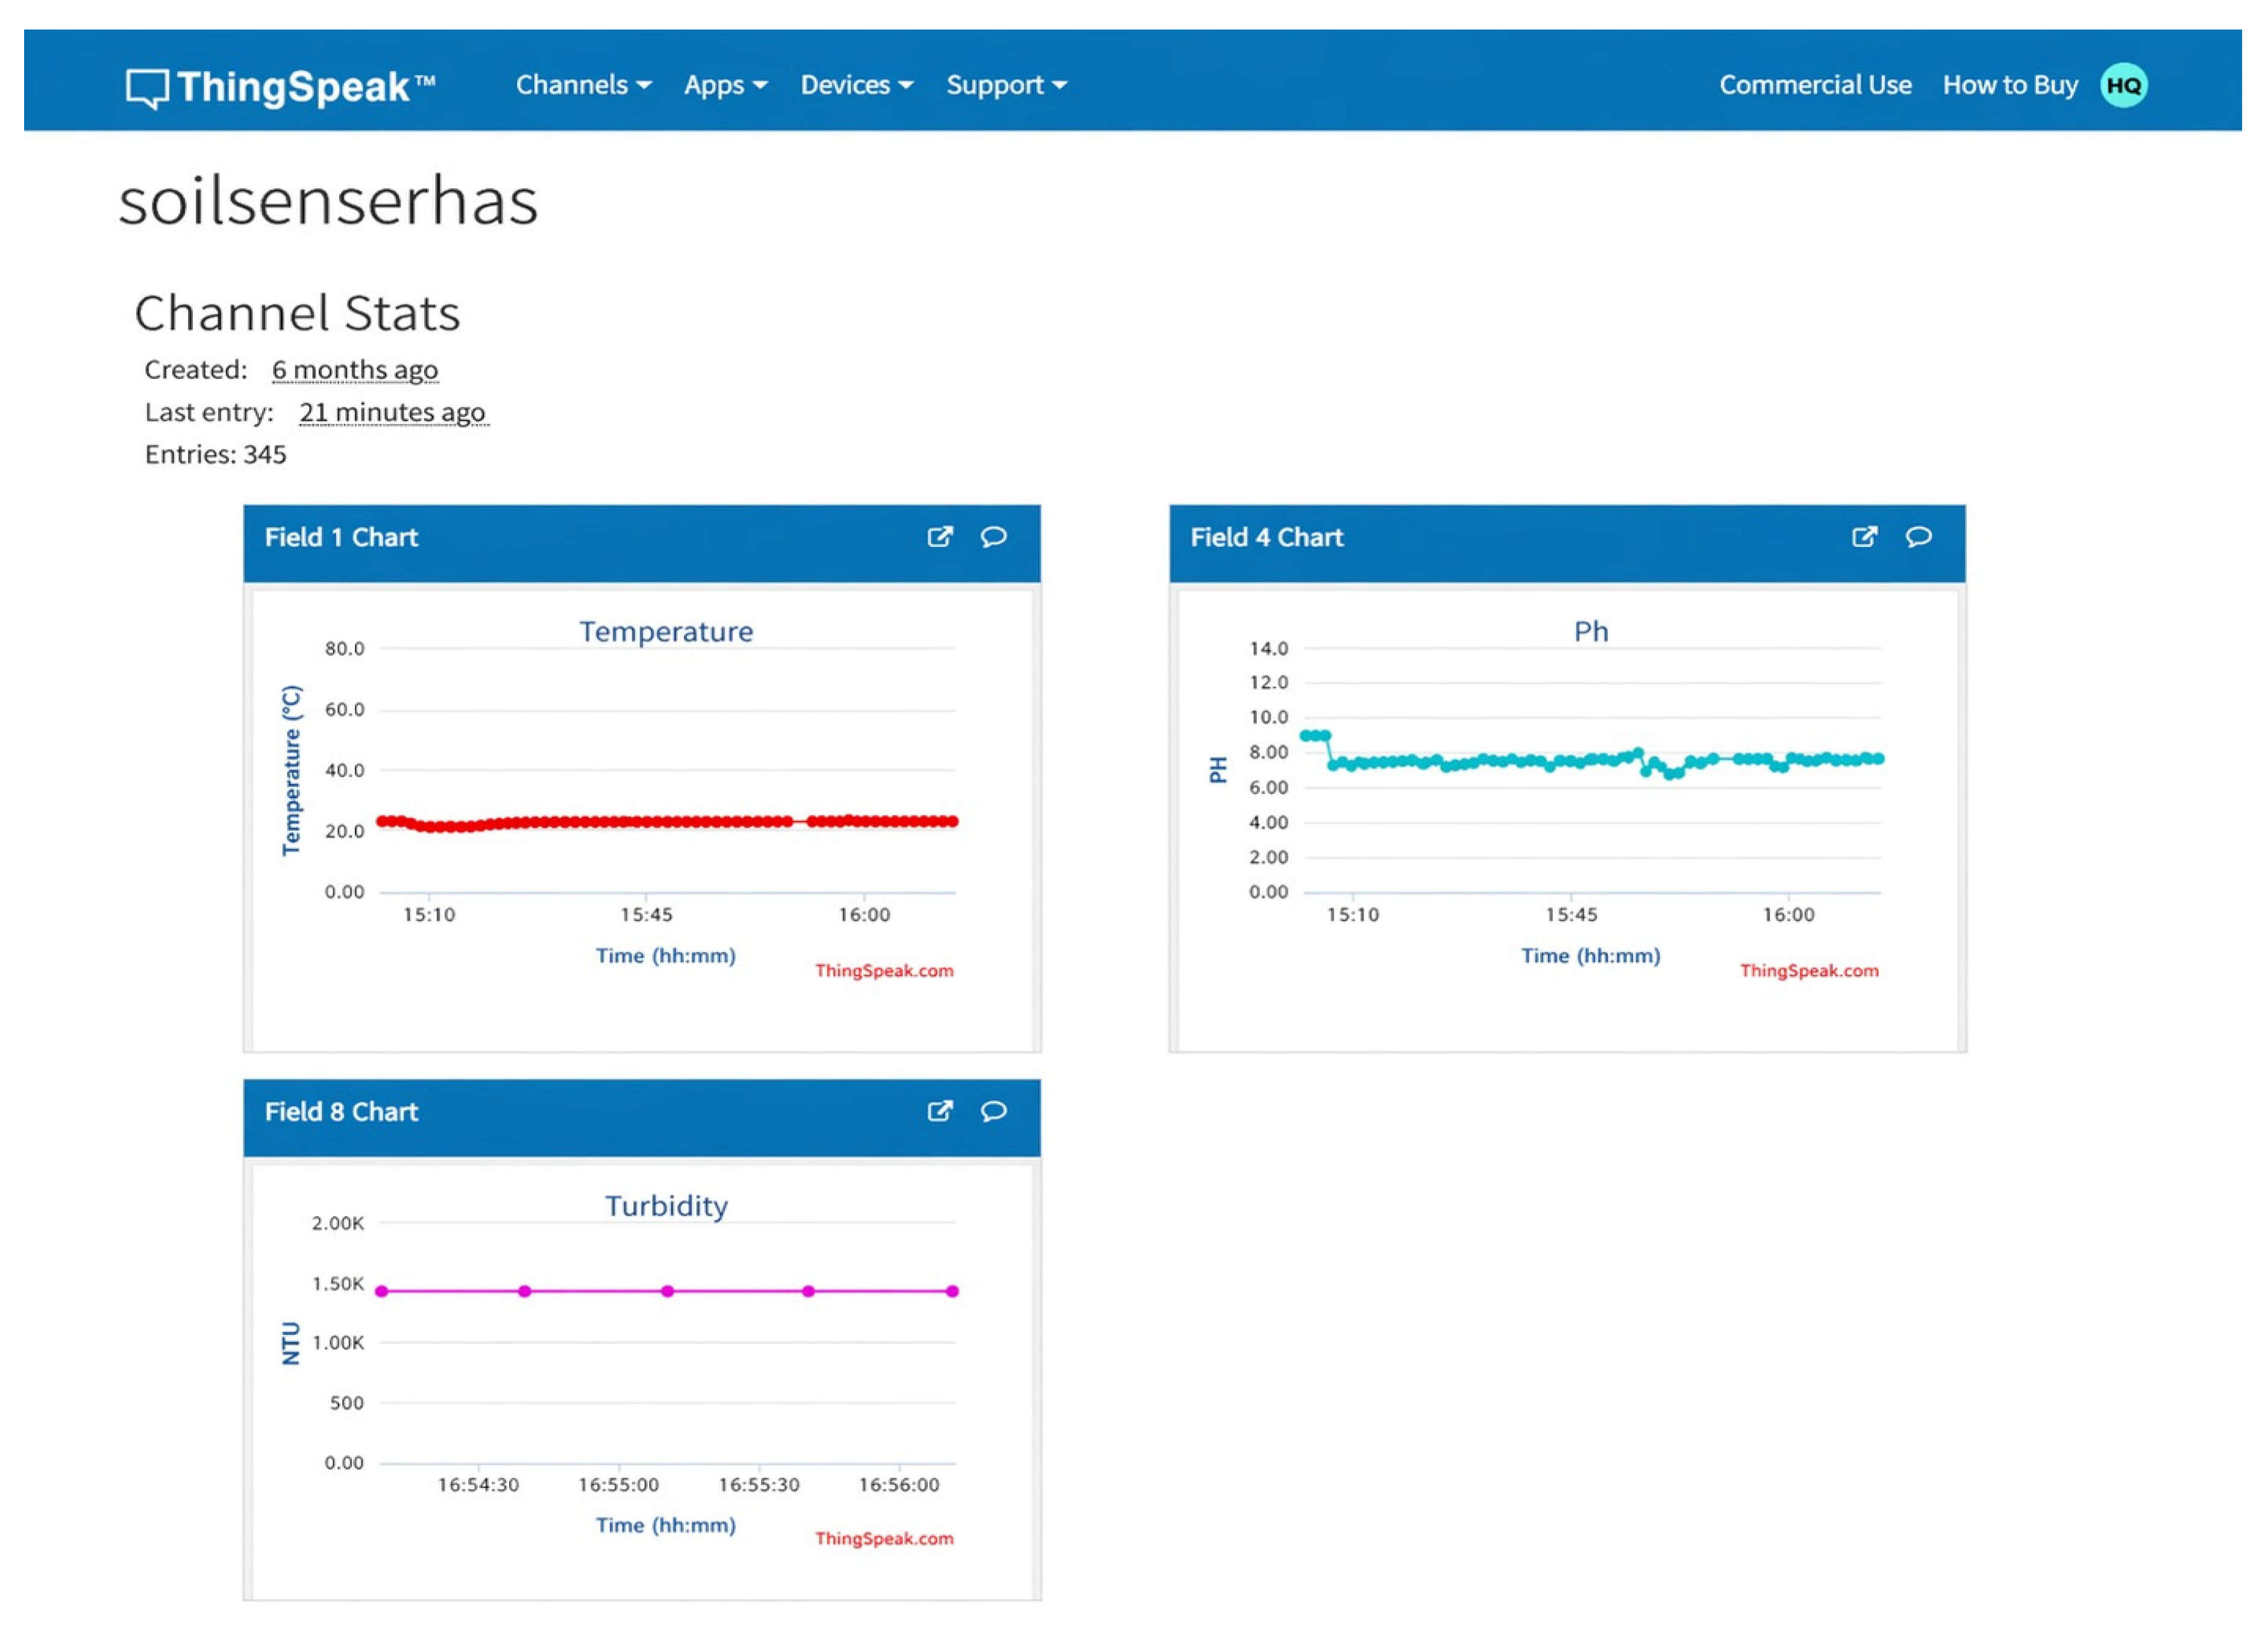Click ThingSpeak.com link under Temperature chart
The image size is (2268, 1627).
pos(884,970)
